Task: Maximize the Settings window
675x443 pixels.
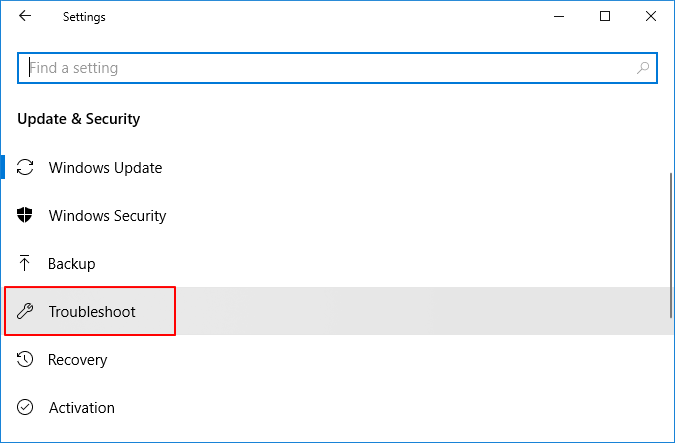Action: point(605,17)
